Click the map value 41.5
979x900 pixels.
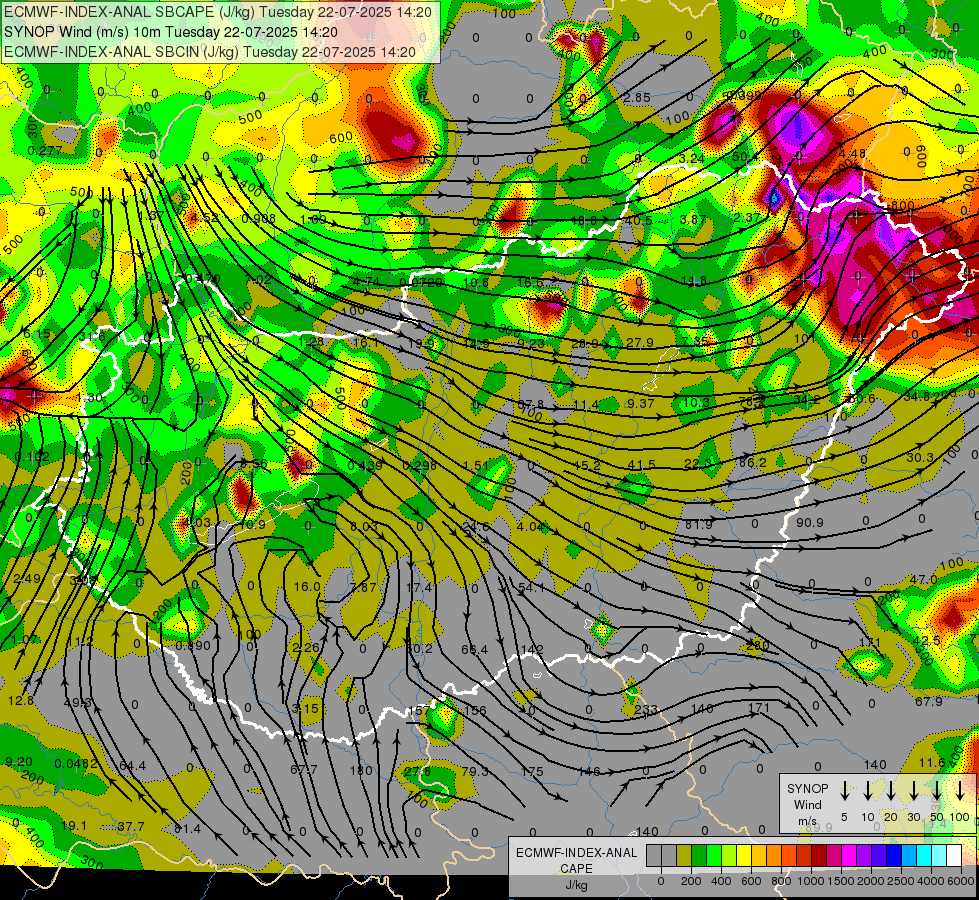pyautogui.click(x=642, y=464)
